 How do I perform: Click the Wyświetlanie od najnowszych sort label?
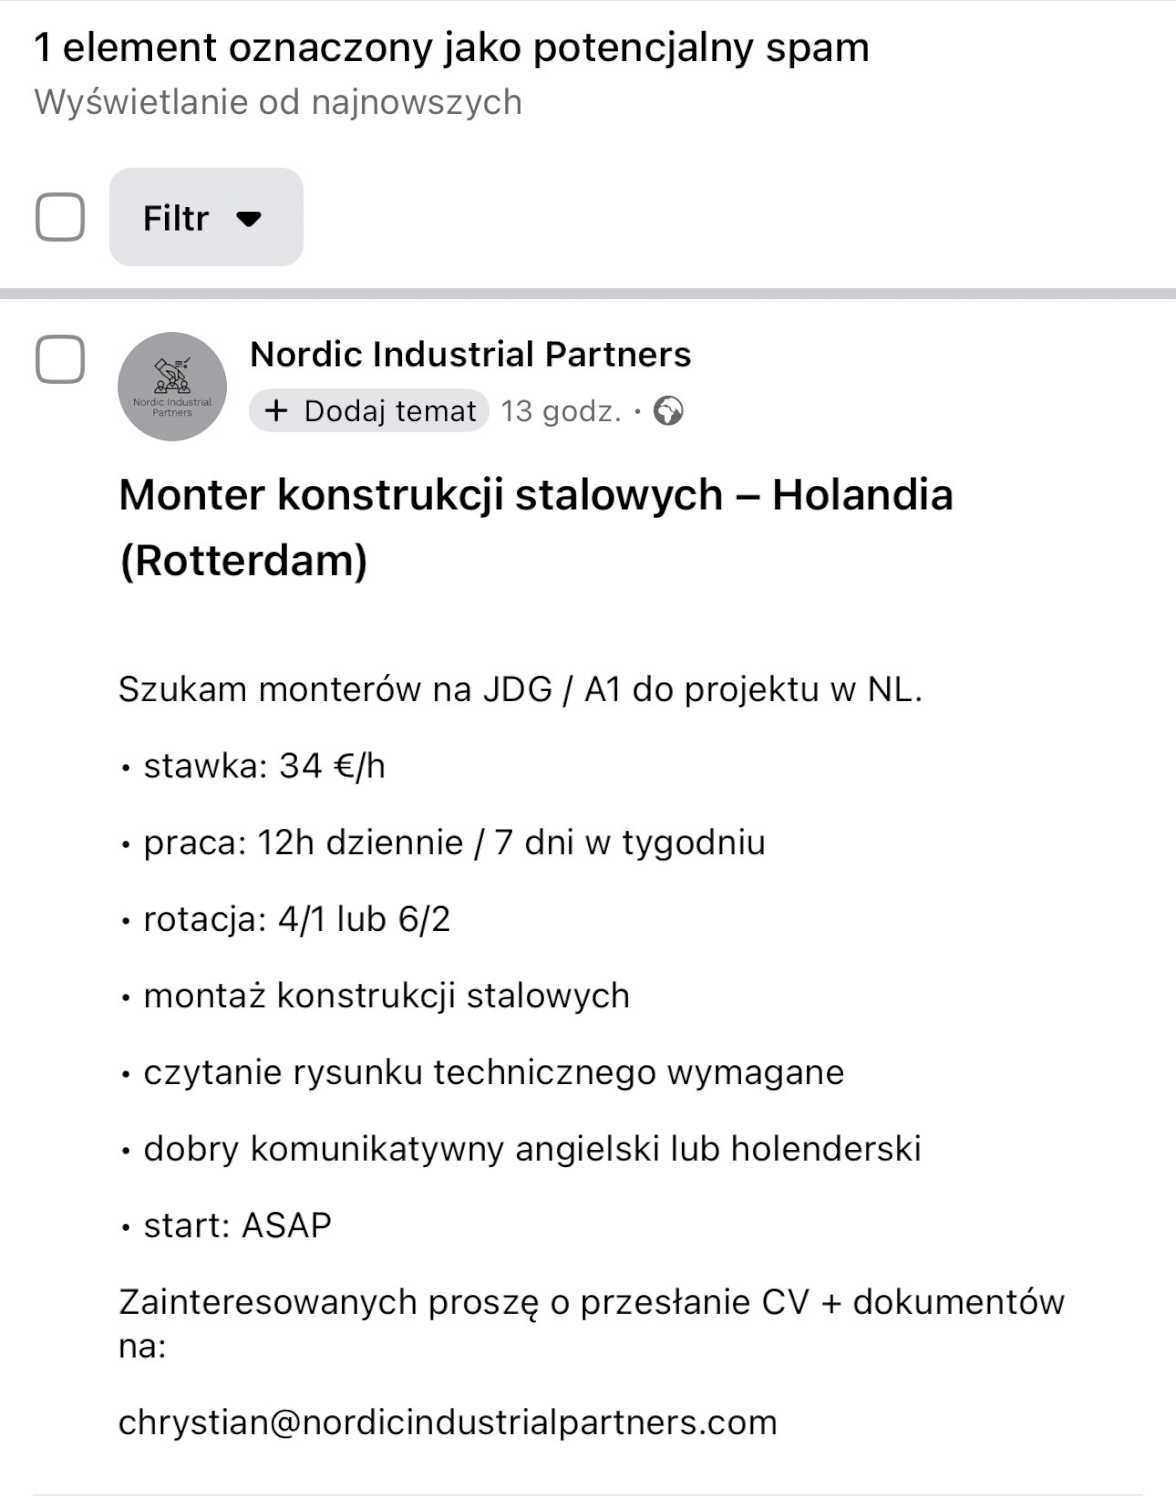tap(278, 102)
